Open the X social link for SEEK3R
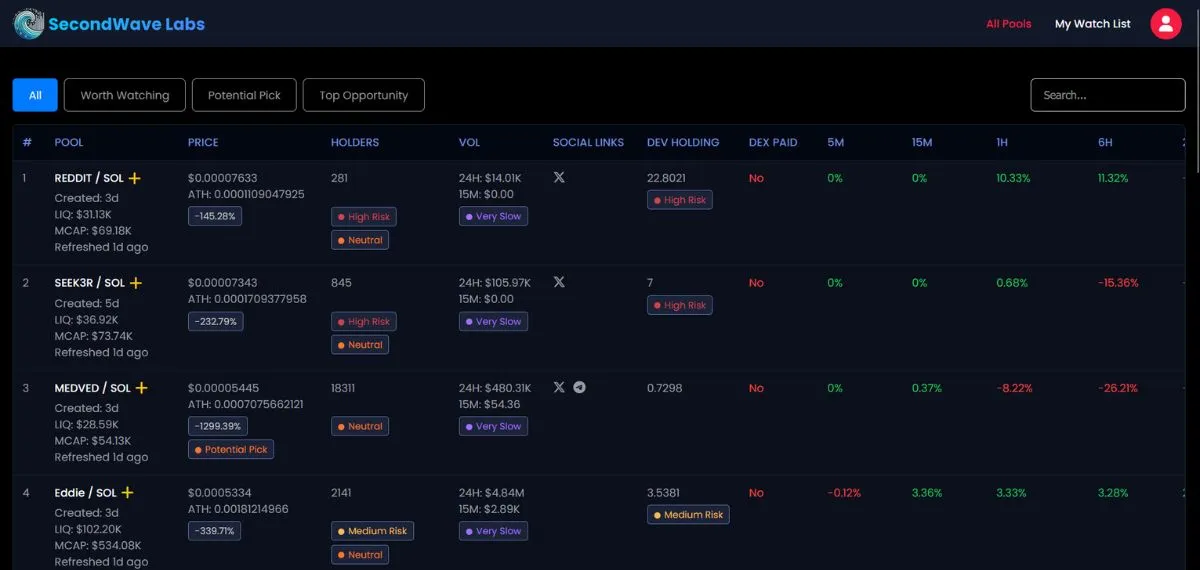This screenshot has height=570, width=1200. 559,282
